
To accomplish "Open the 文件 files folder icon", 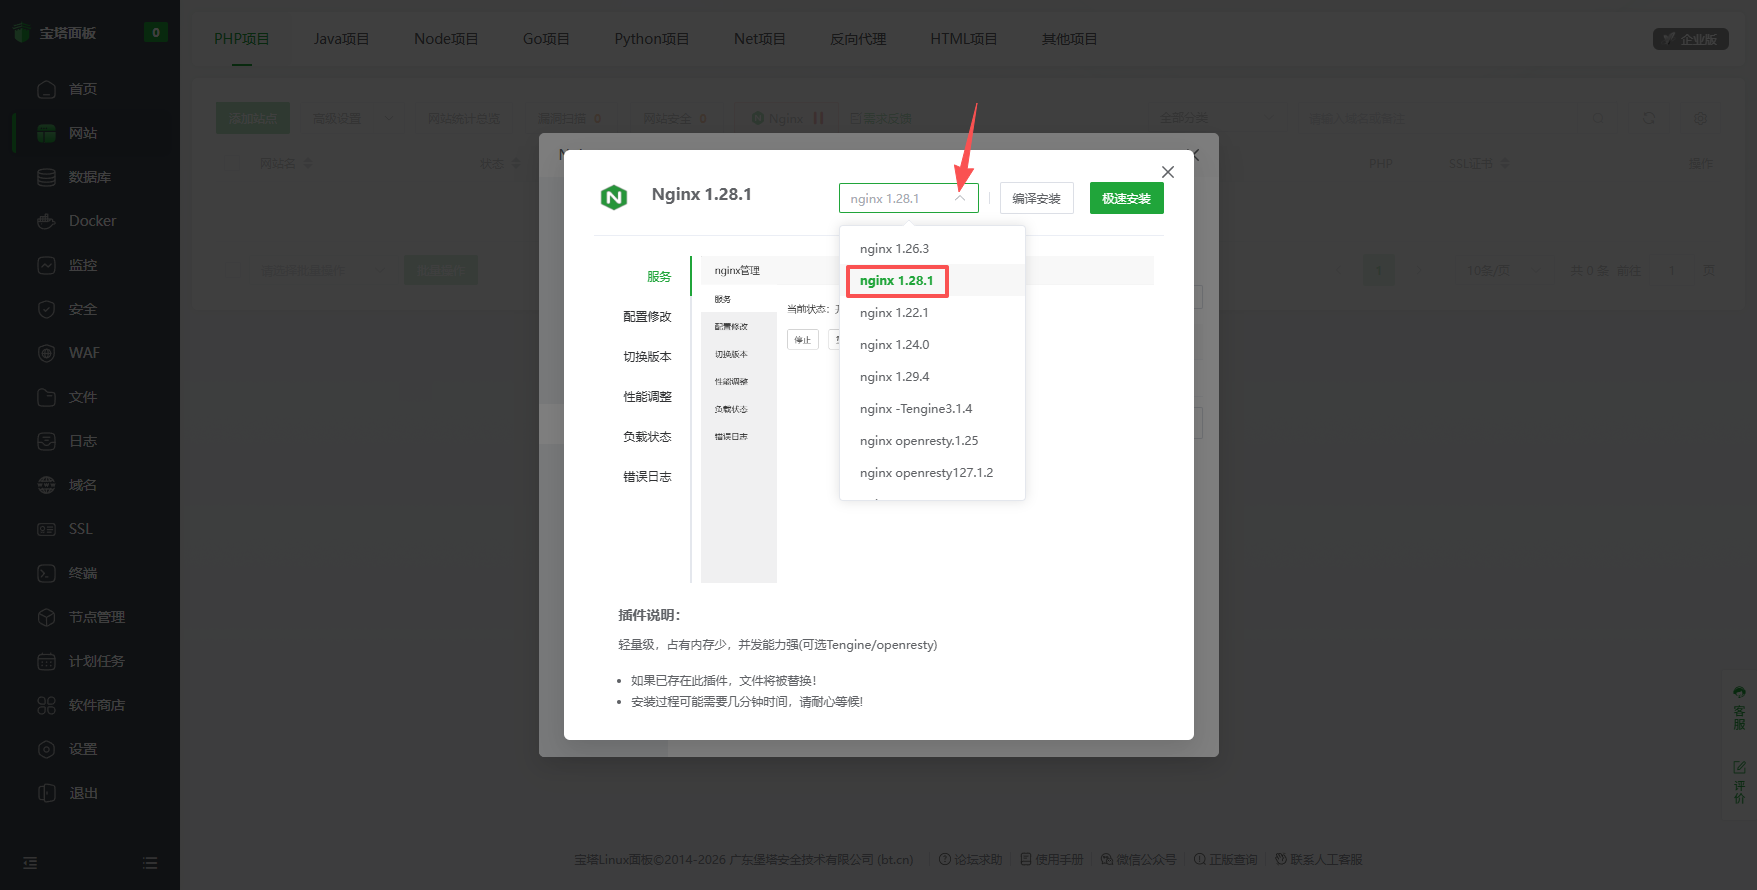I will 46,397.
